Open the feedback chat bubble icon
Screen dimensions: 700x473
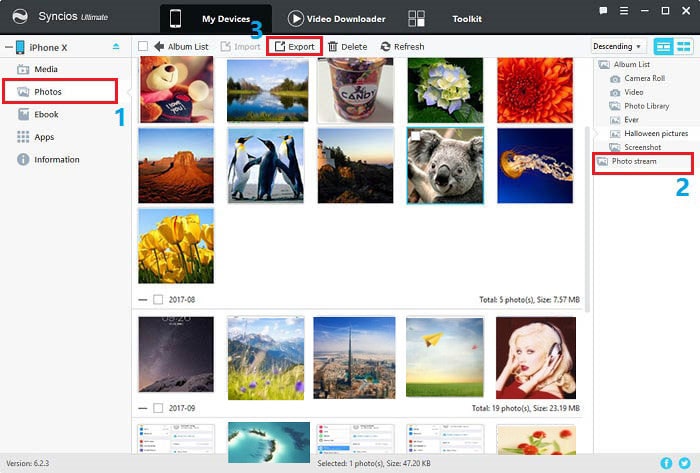603,11
